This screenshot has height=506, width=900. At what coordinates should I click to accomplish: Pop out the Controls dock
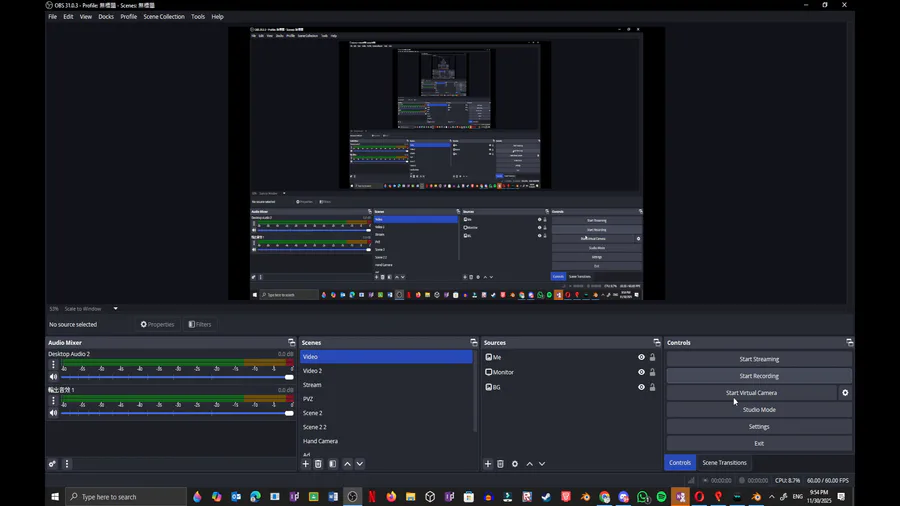tap(849, 342)
